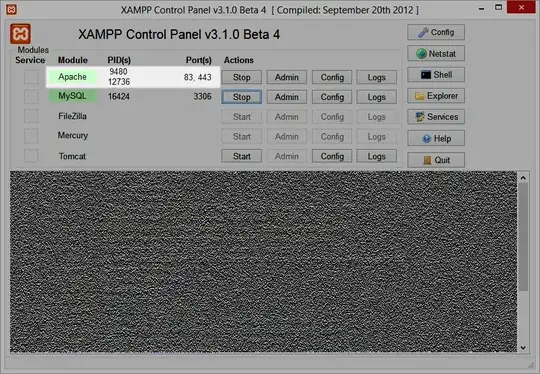Toggle the MySQL service checkbox
The image size is (540, 374).
(x=31, y=96)
